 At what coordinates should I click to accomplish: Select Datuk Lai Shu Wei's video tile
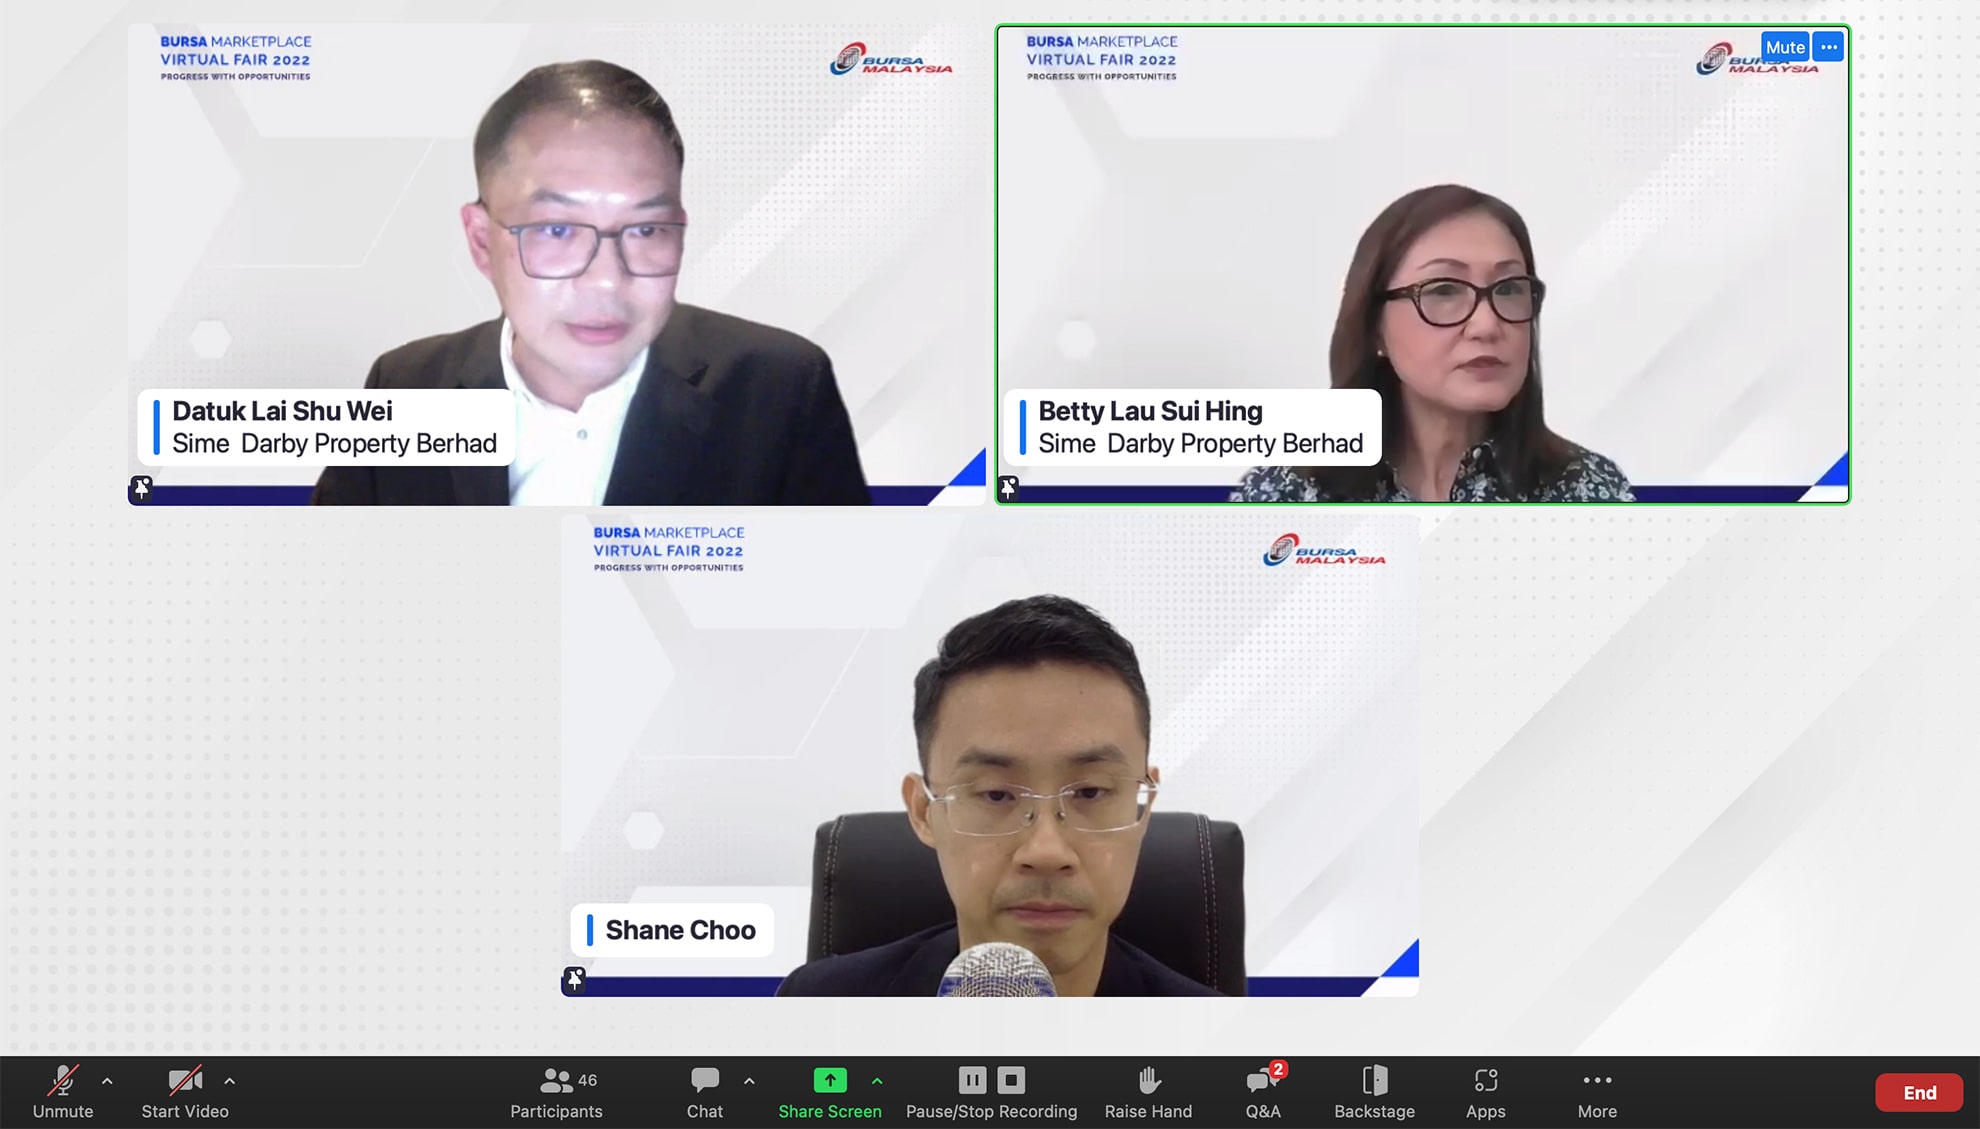[557, 264]
